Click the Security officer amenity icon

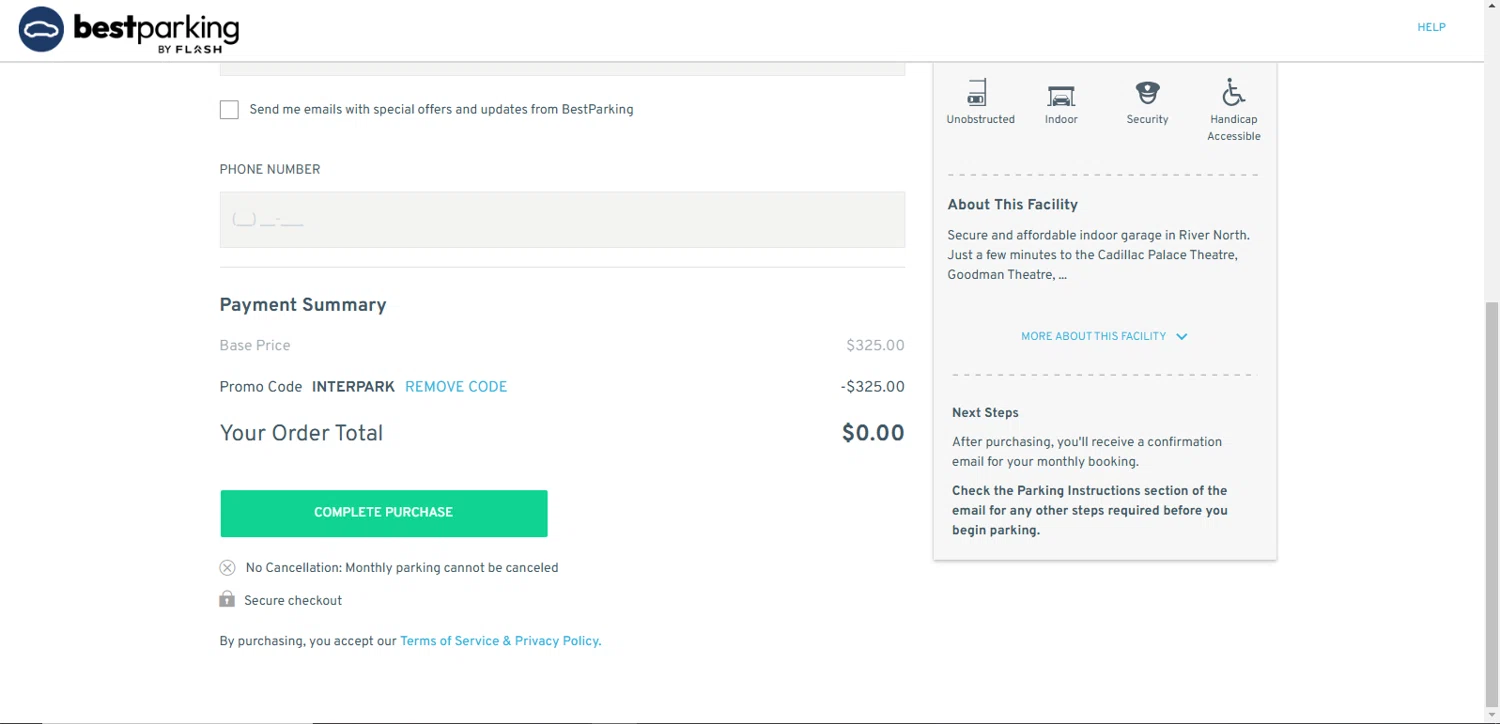(1147, 93)
